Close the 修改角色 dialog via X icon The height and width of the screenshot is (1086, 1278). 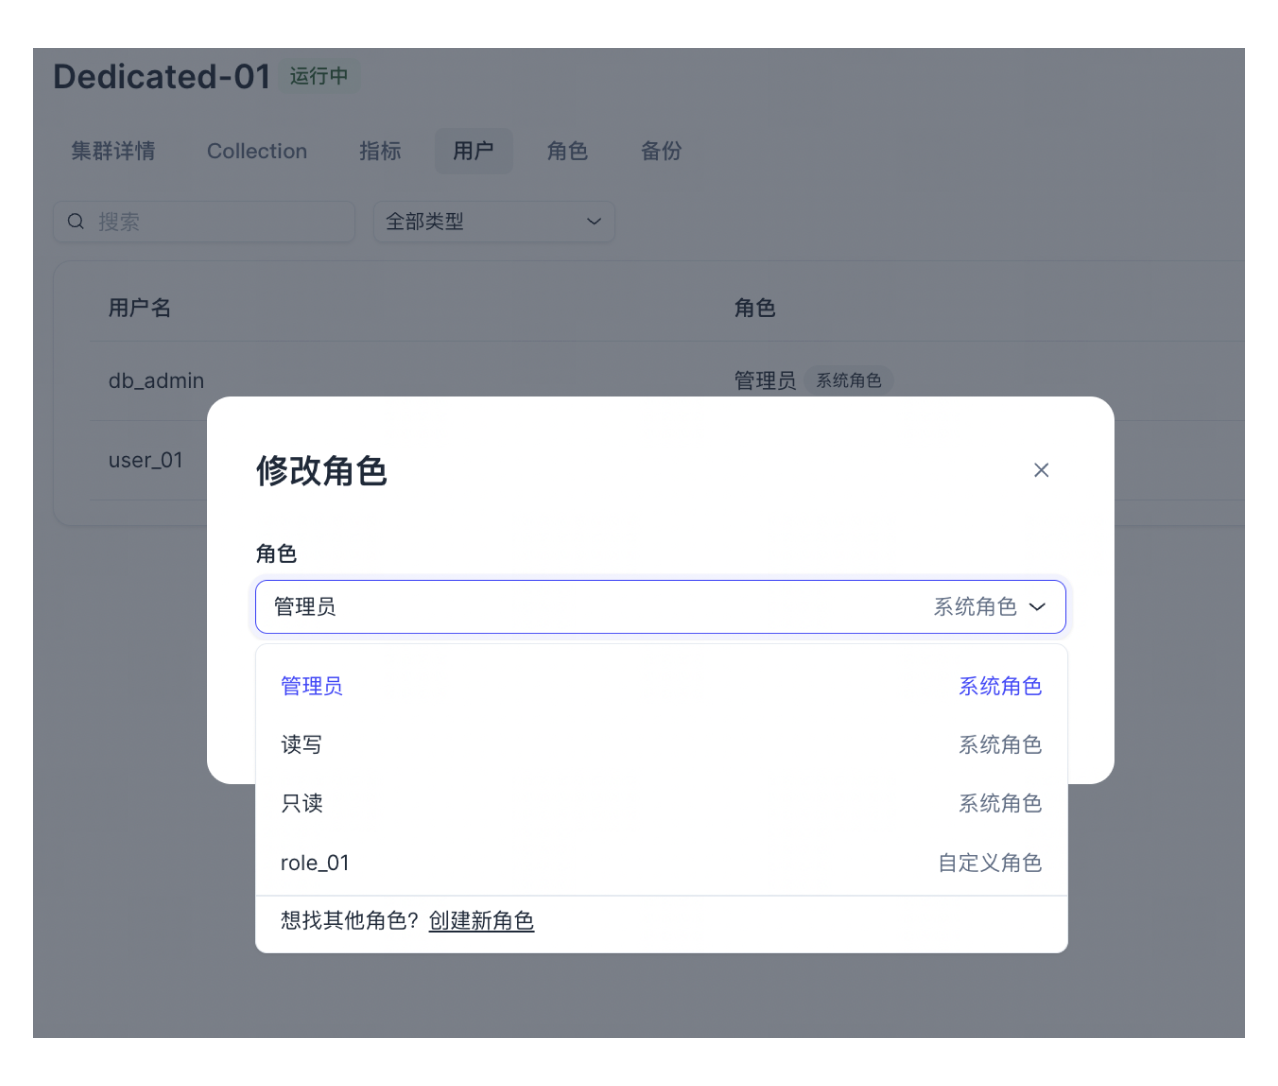[x=1041, y=470]
